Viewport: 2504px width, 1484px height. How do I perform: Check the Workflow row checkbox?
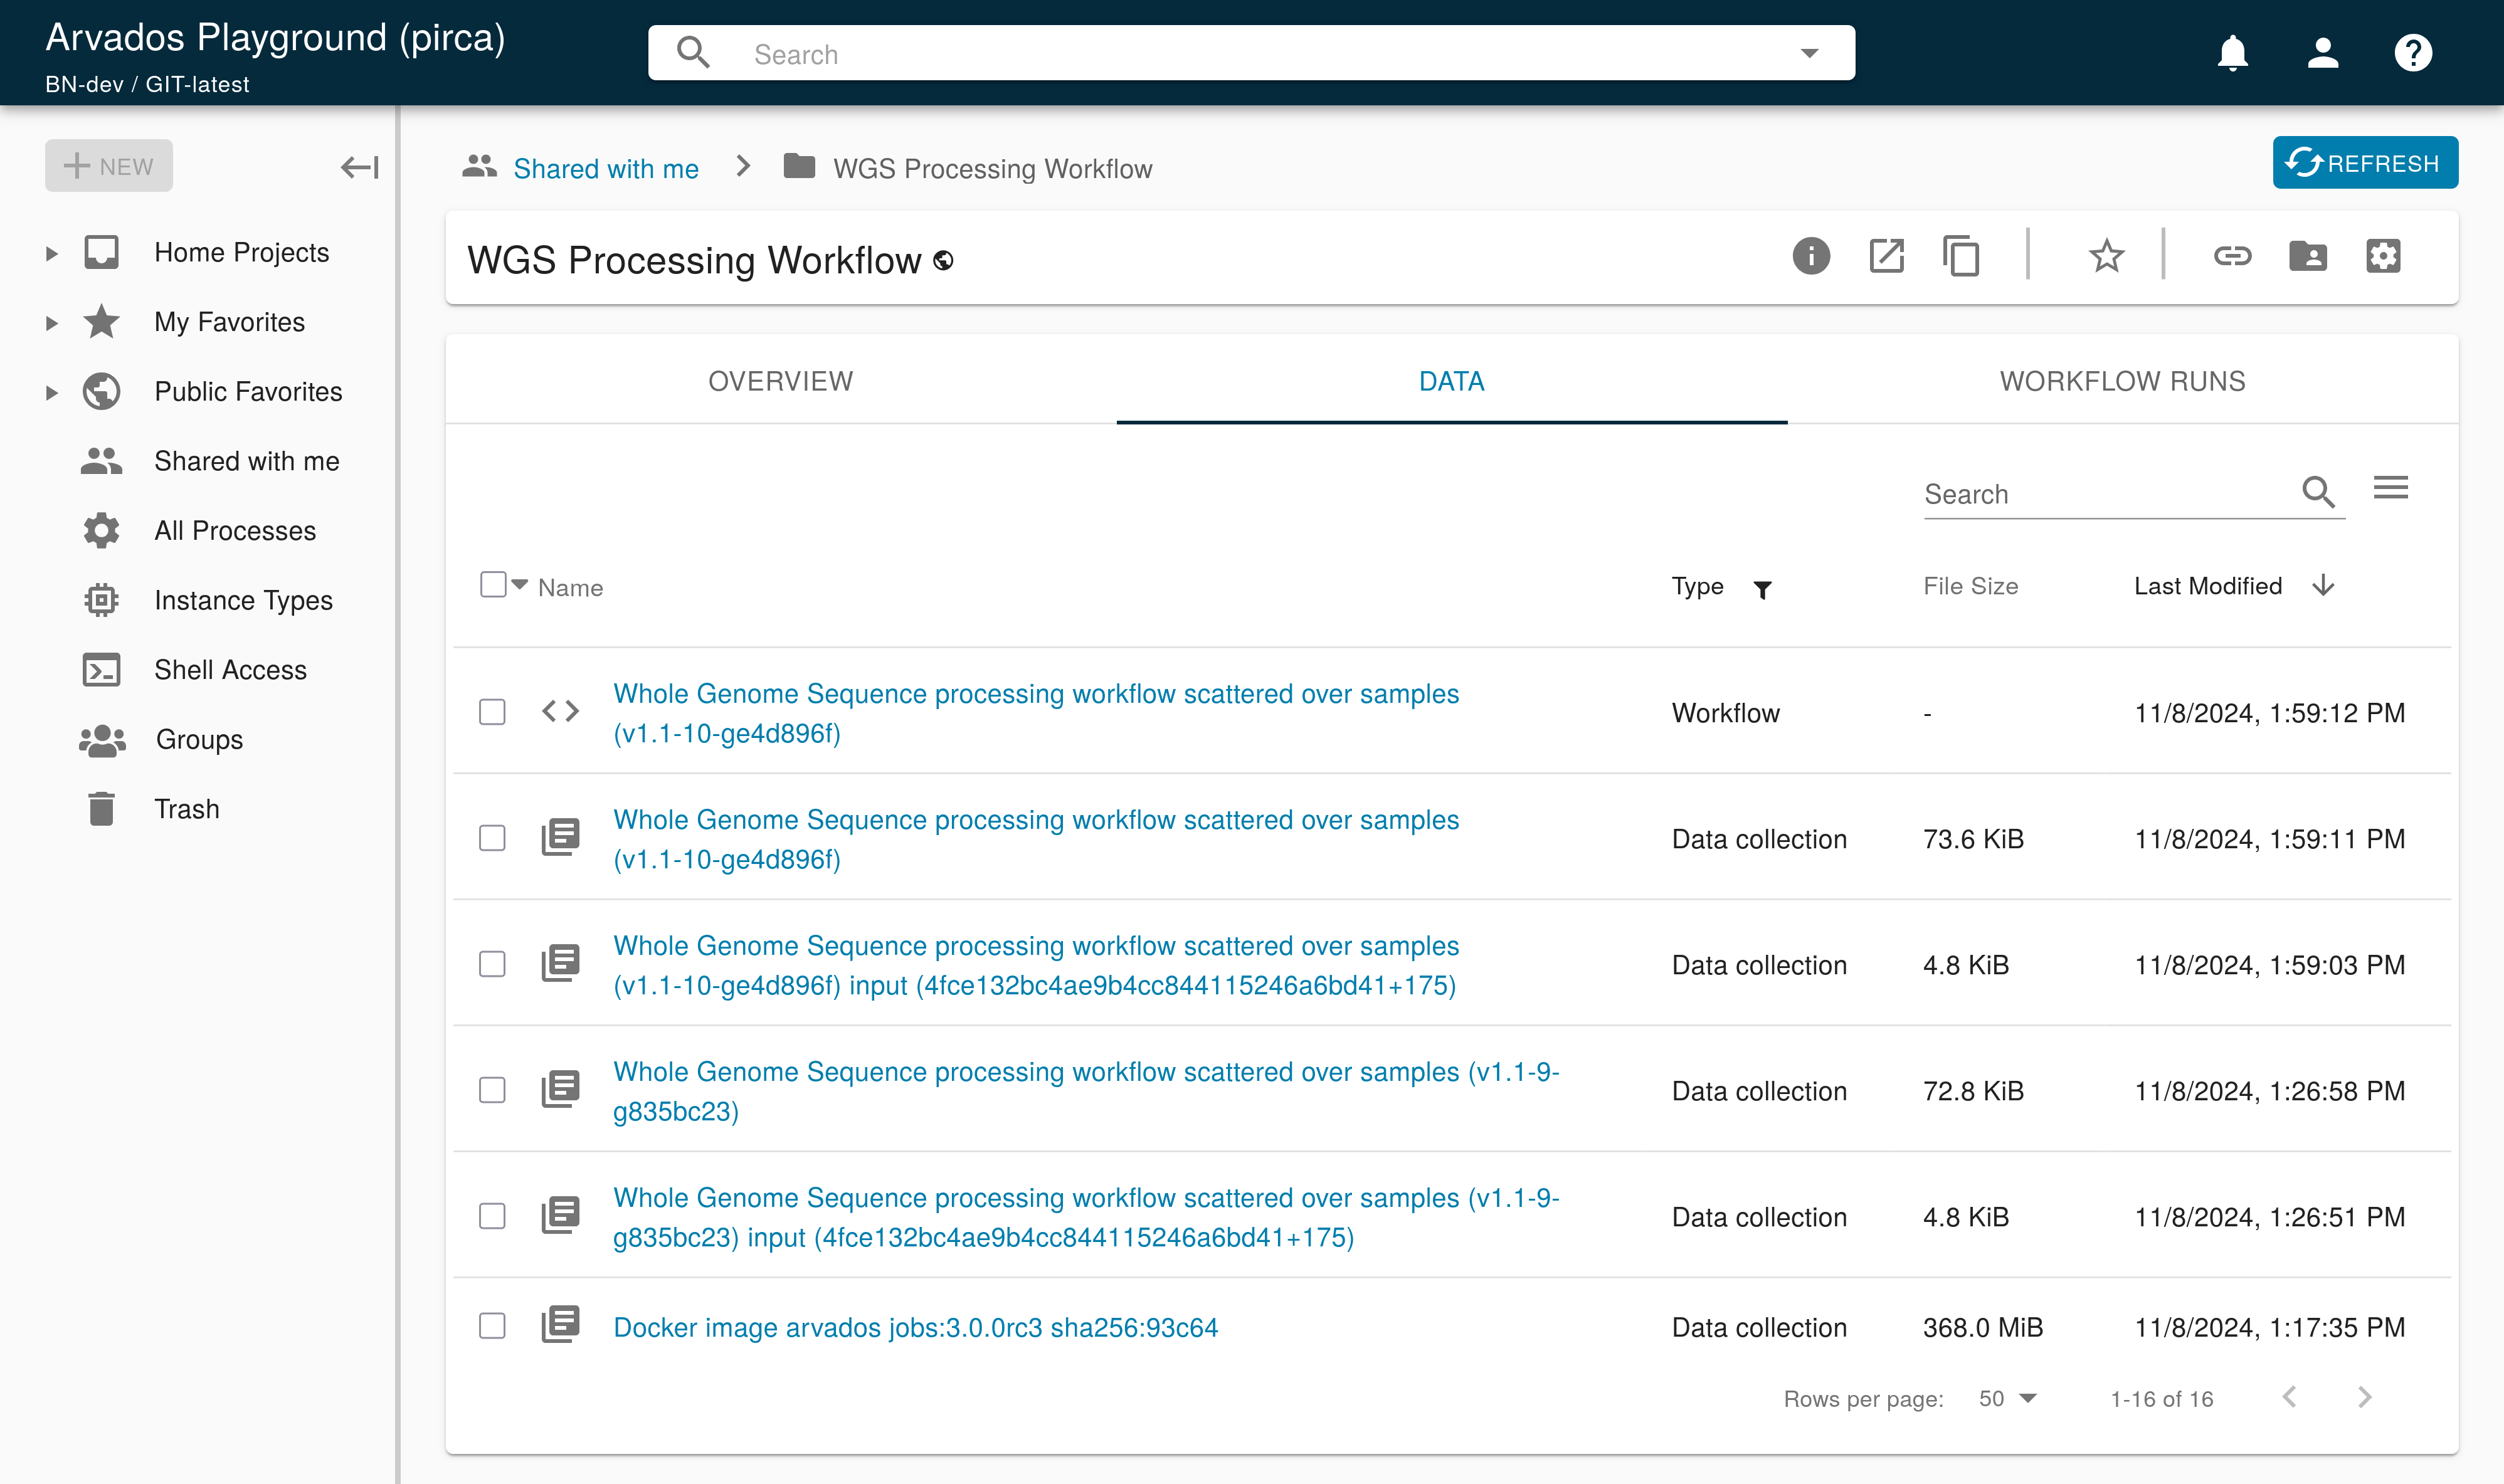pos(492,712)
